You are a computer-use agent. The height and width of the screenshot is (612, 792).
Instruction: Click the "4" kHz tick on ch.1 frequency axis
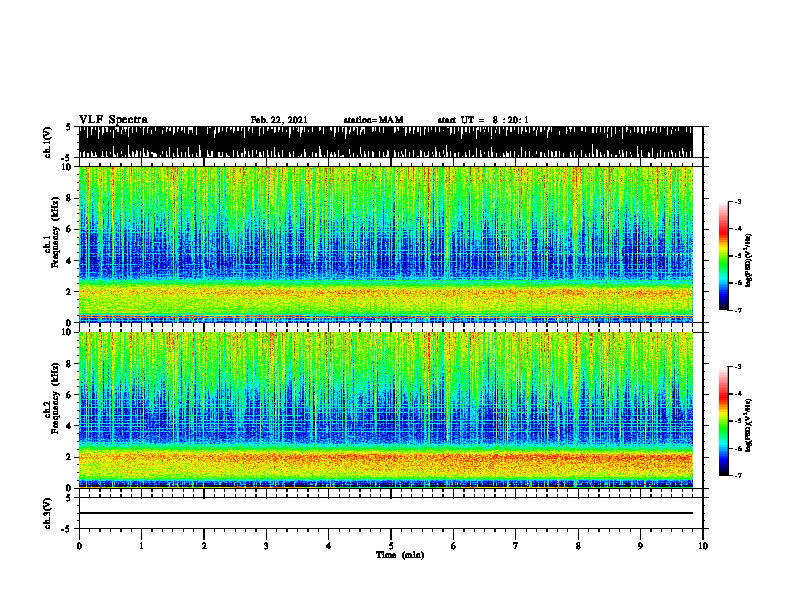click(x=69, y=261)
